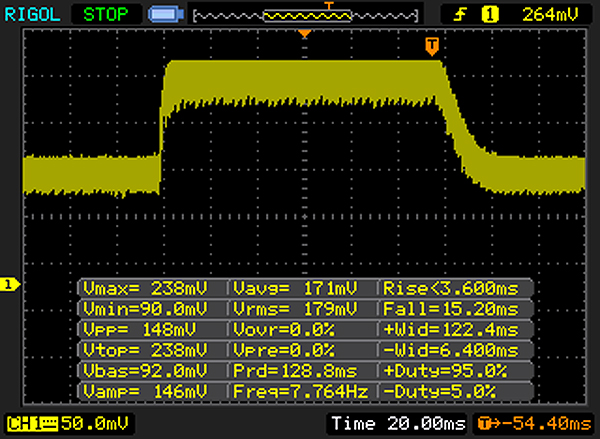Click the RIGOL logo text
This screenshot has width=600, height=439.
(x=32, y=15)
